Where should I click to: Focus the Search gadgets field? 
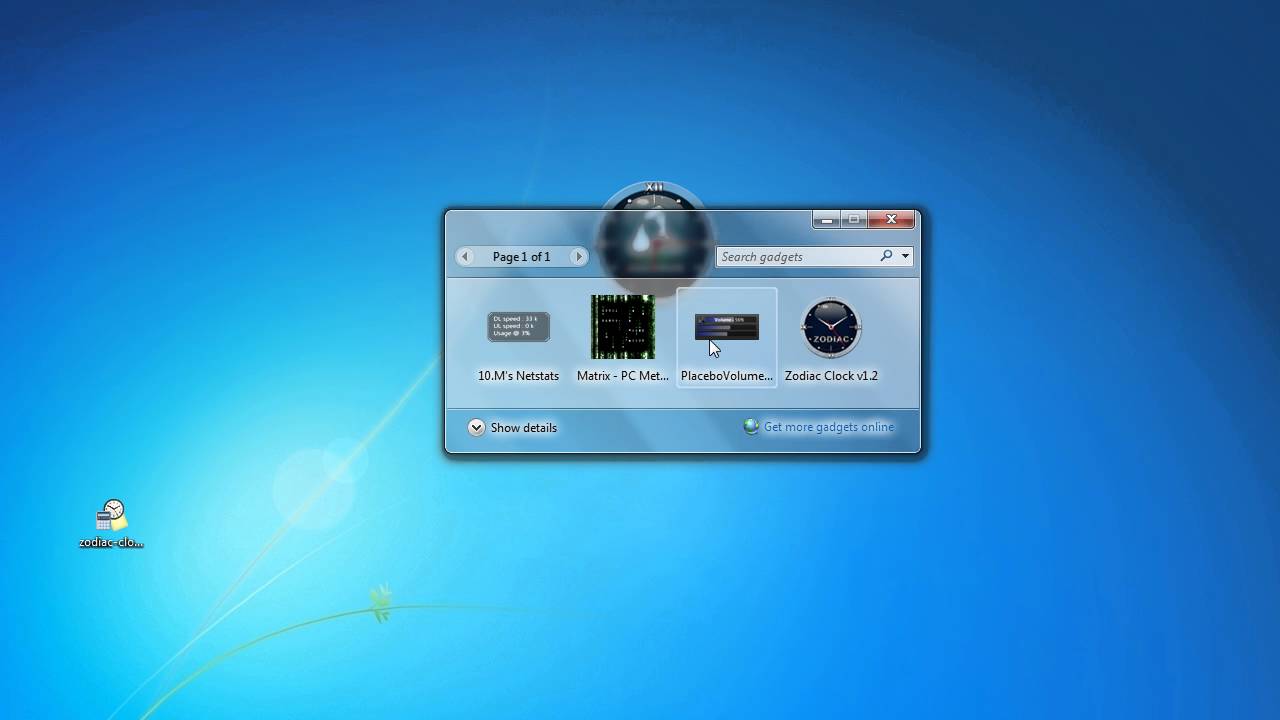pyautogui.click(x=797, y=257)
